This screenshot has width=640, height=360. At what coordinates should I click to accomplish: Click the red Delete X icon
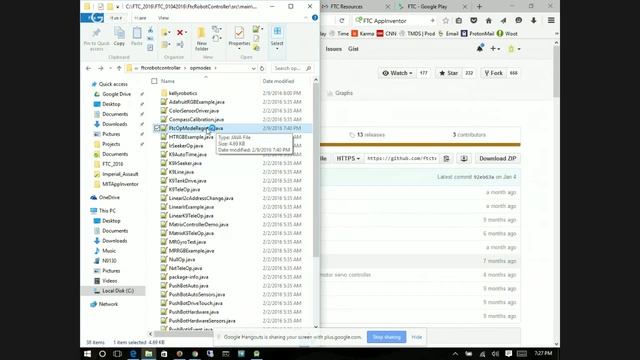[180, 32]
